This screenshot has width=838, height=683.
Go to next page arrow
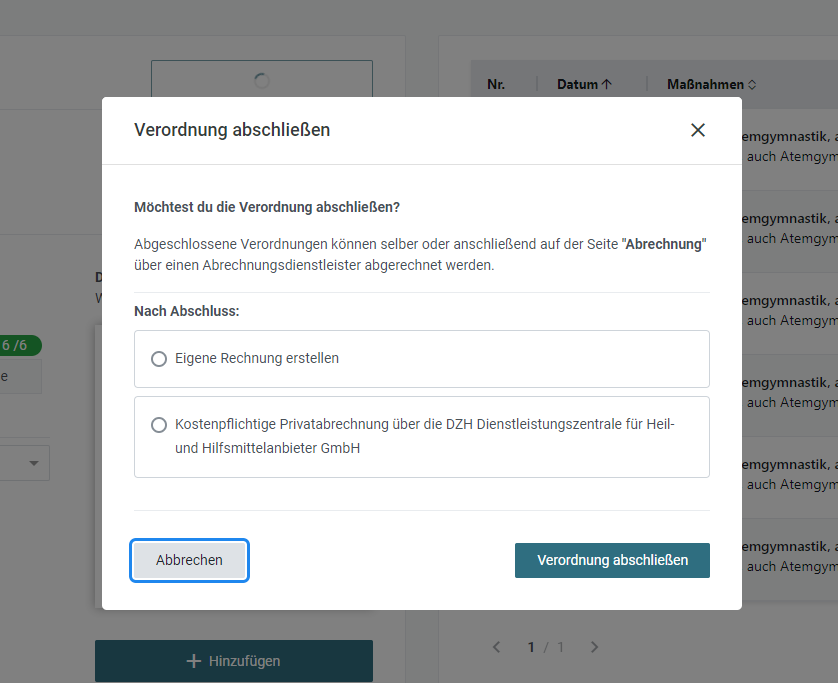click(x=594, y=647)
